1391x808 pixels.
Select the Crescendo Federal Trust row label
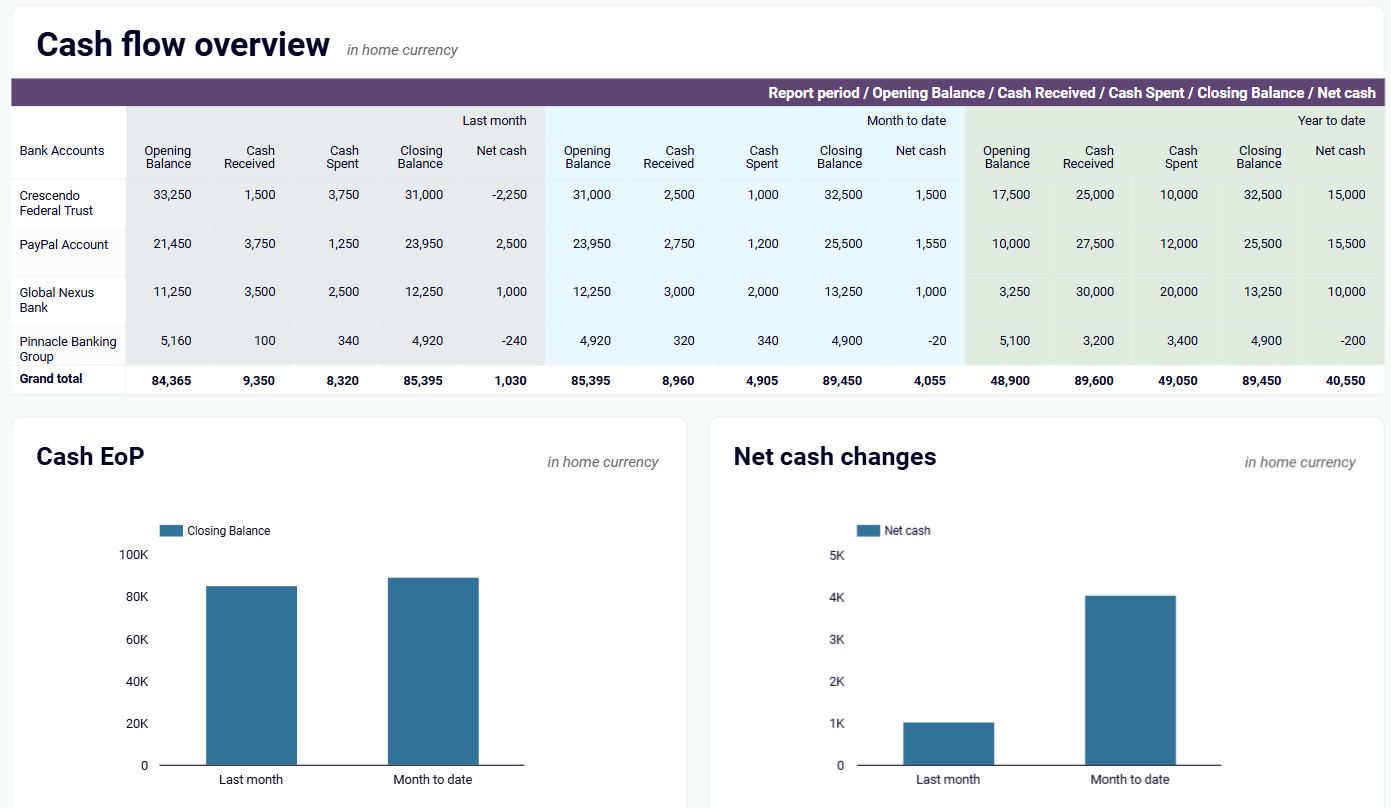coord(56,203)
